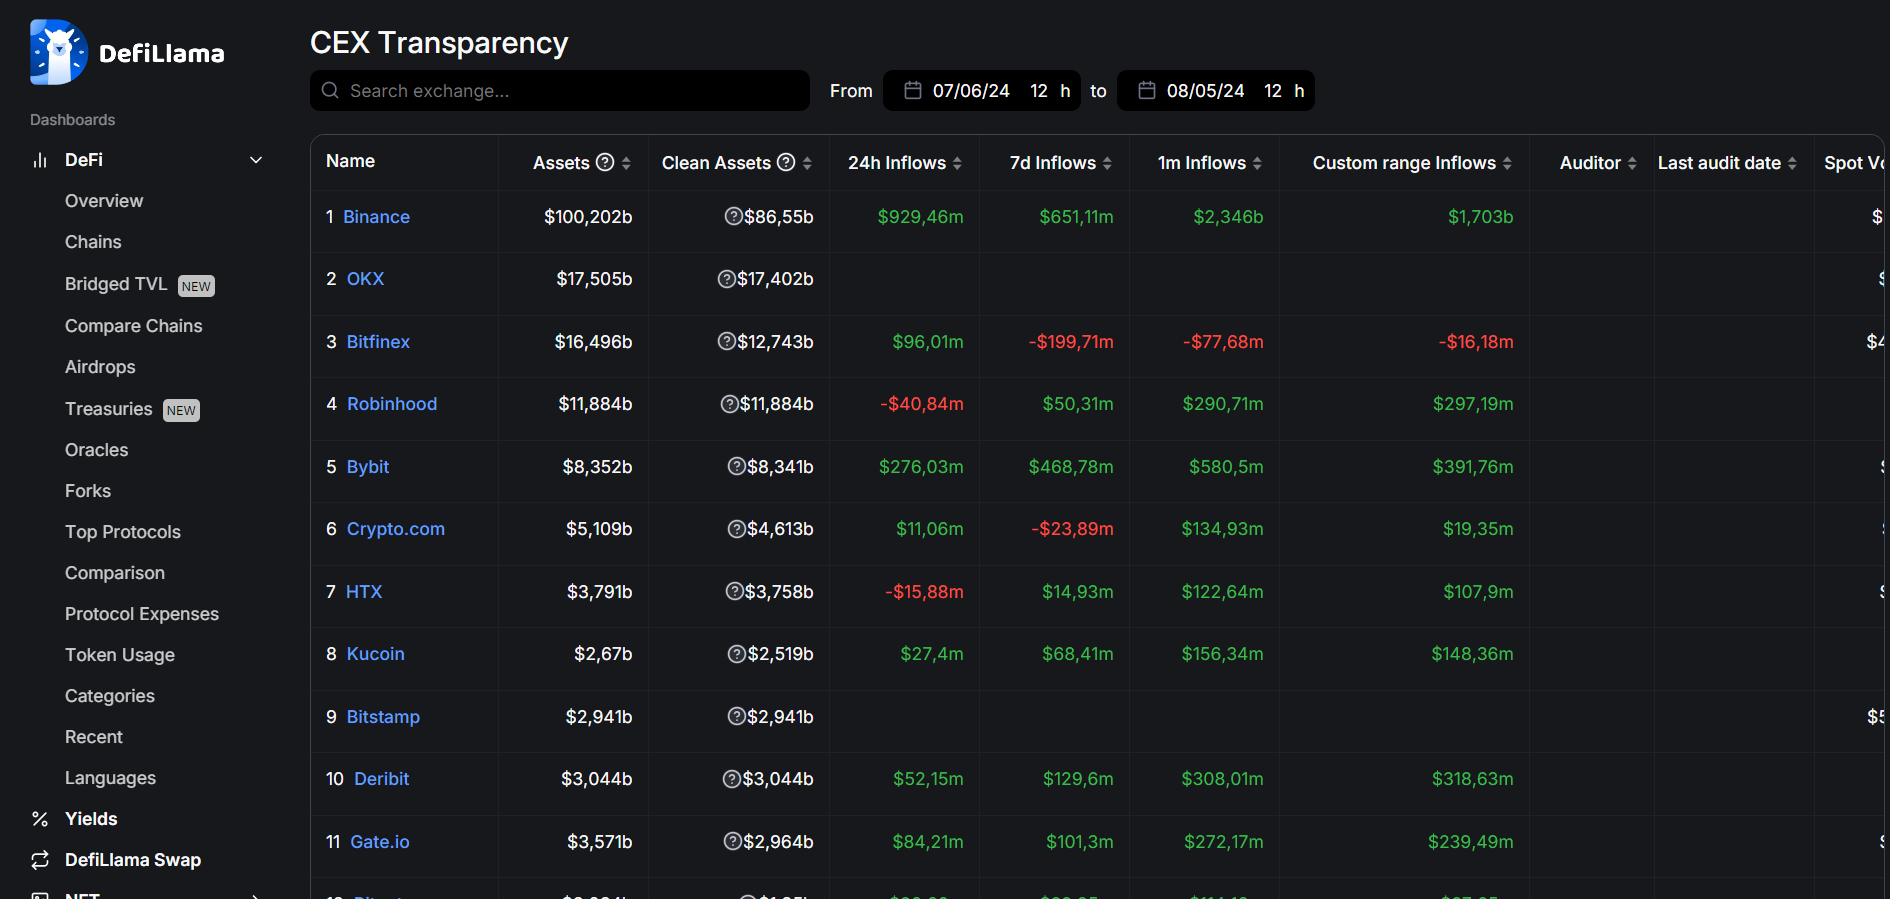Open the Categories page
This screenshot has width=1890, height=899.
[110, 696]
